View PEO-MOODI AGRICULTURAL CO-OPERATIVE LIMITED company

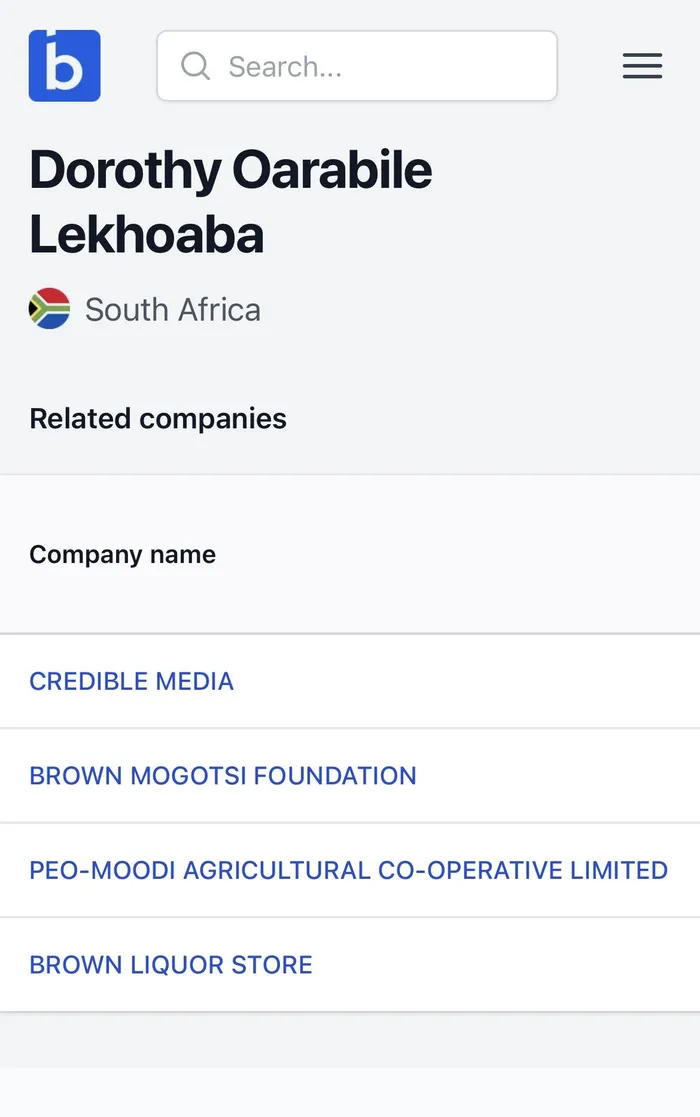[348, 870]
